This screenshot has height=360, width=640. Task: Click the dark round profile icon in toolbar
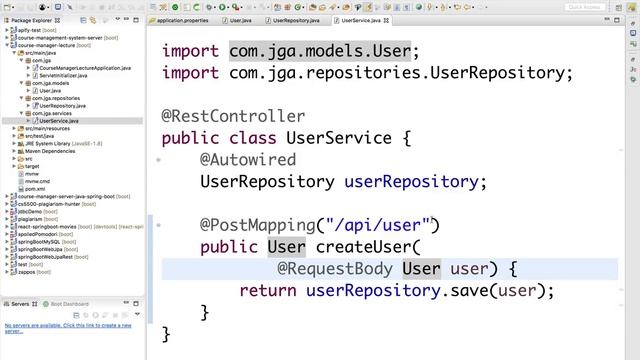click(42, 7)
